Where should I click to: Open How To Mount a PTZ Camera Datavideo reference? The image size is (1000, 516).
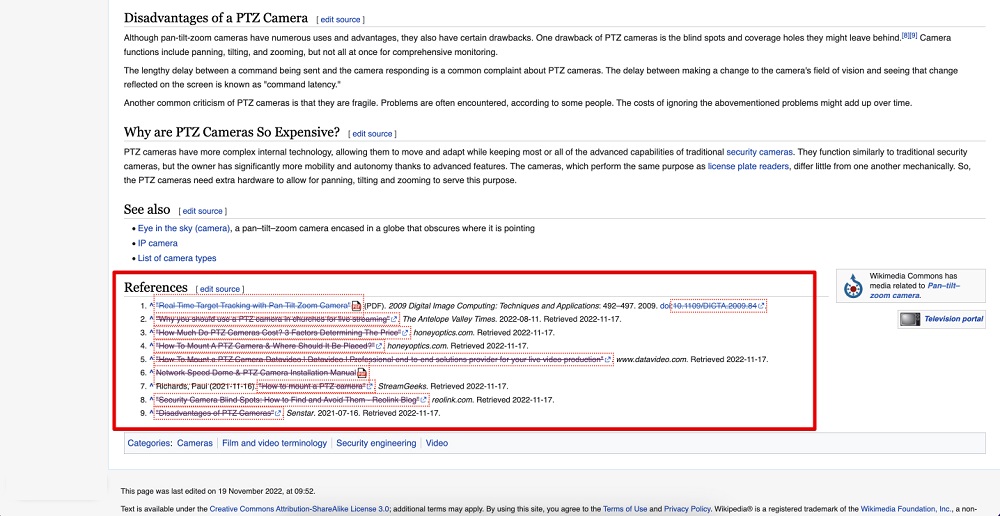(380, 360)
